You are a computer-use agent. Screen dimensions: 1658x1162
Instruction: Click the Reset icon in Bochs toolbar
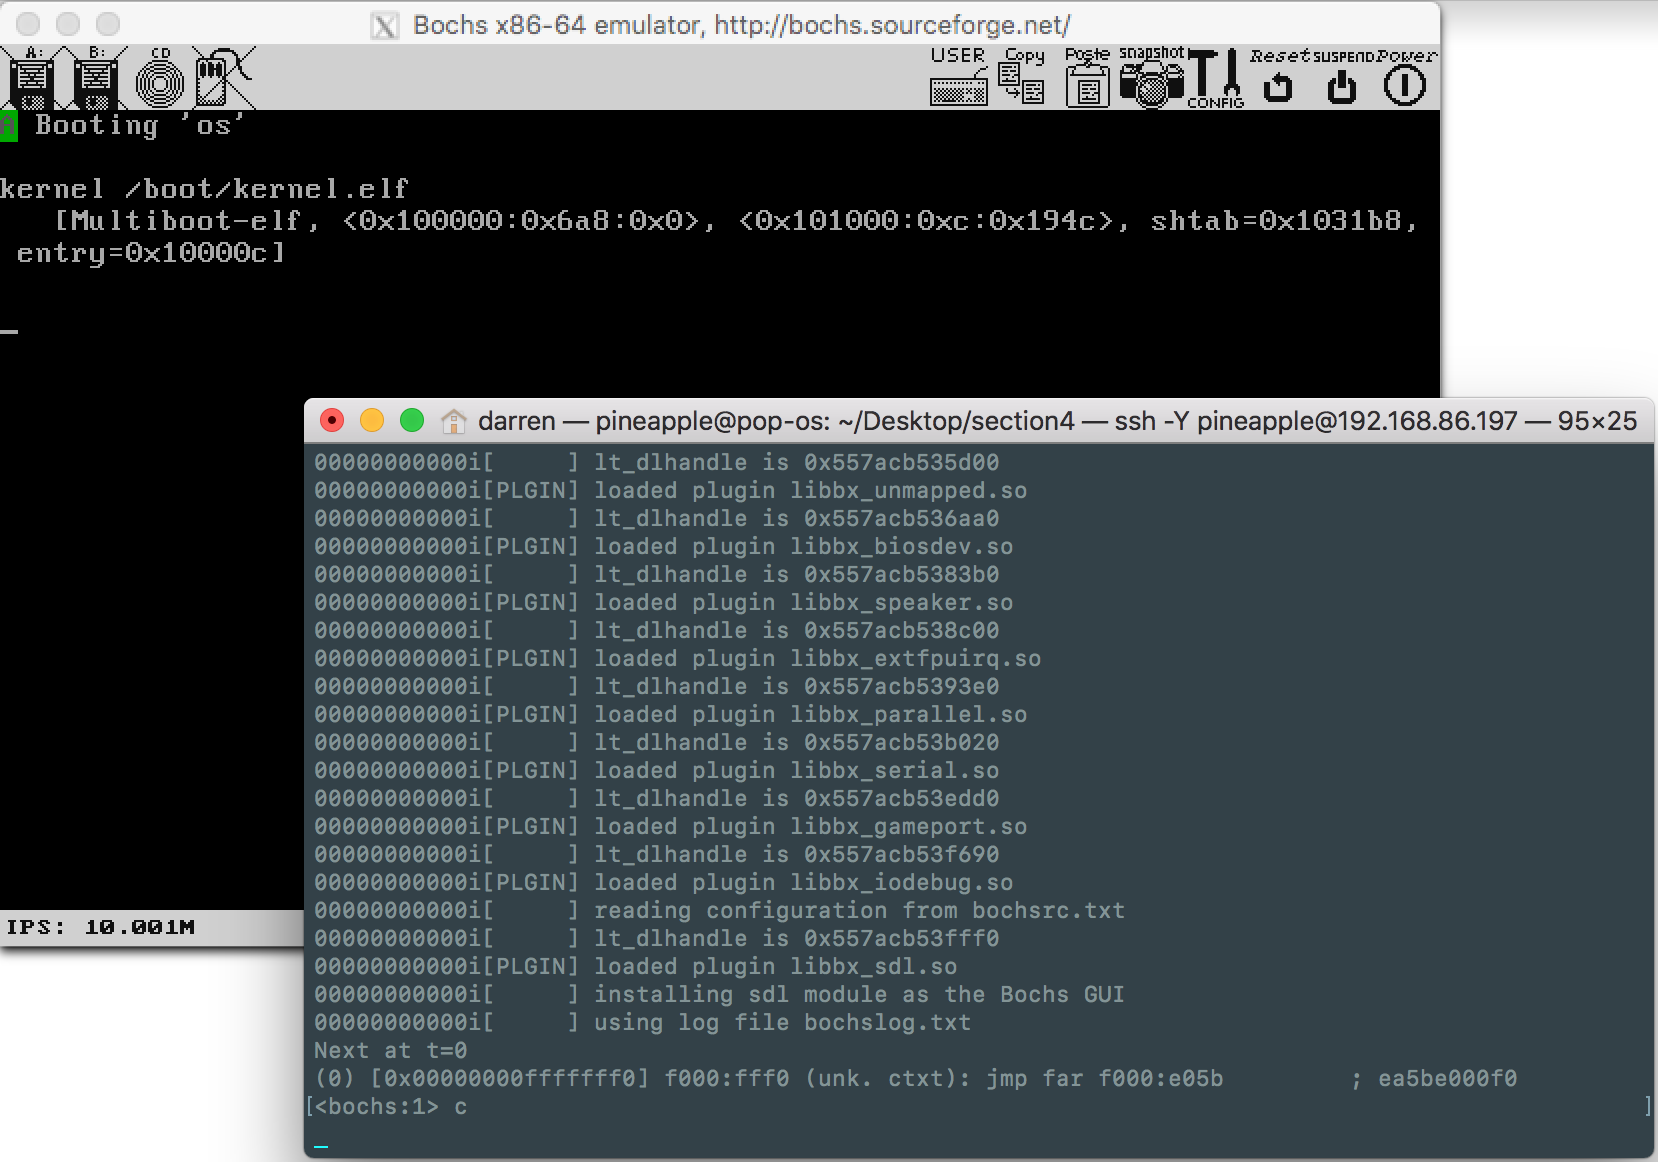[1278, 77]
